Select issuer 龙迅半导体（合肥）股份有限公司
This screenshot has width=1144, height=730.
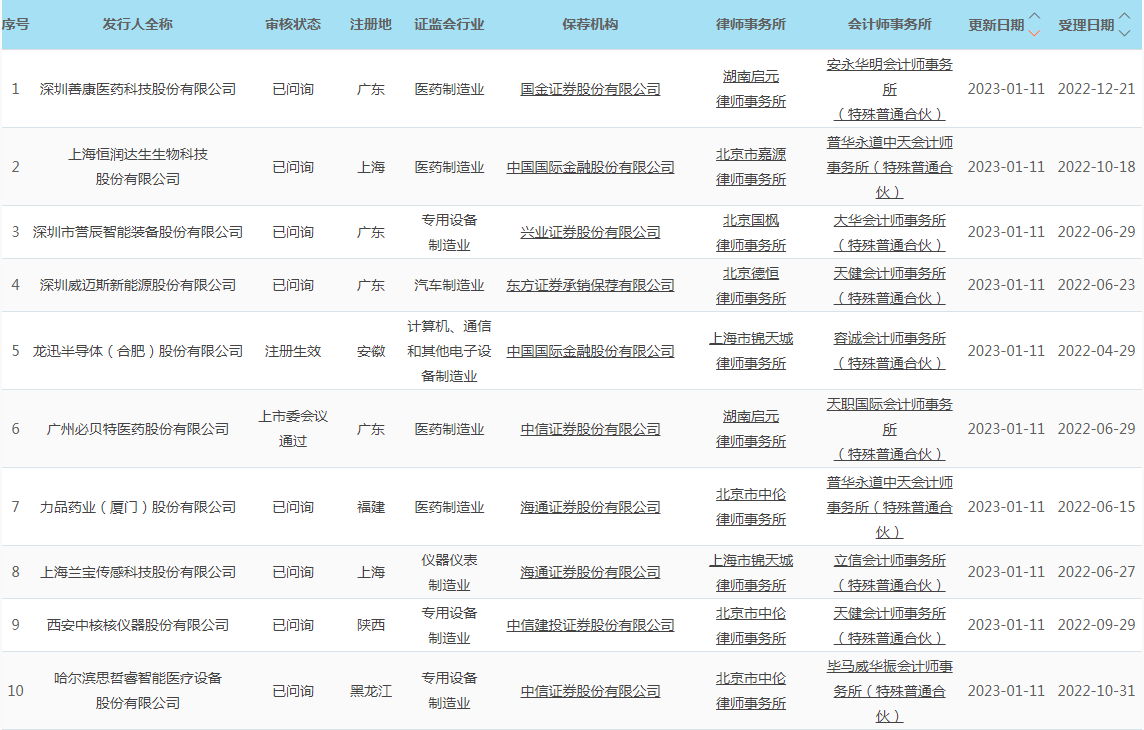[x=138, y=351]
